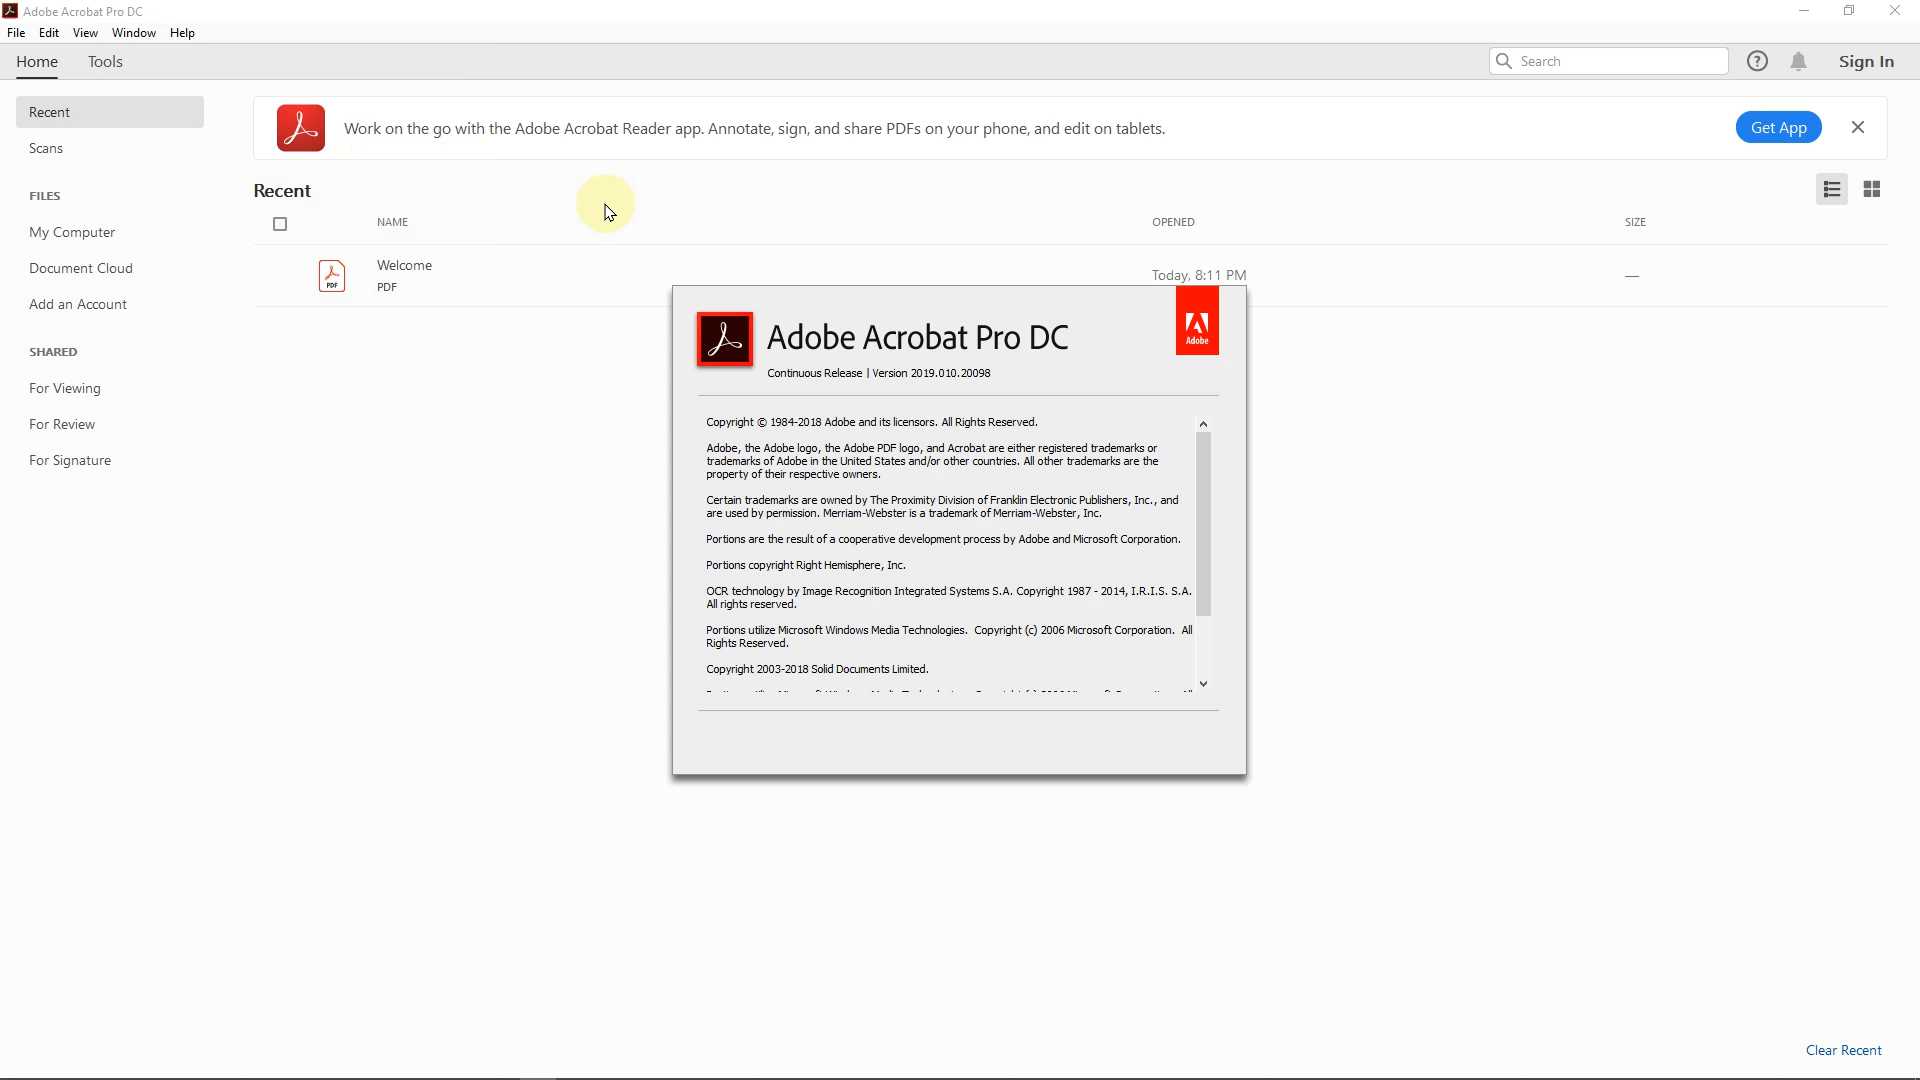Switch to thumbnail grid view icon
The image size is (1920, 1080).
coord(1872,189)
